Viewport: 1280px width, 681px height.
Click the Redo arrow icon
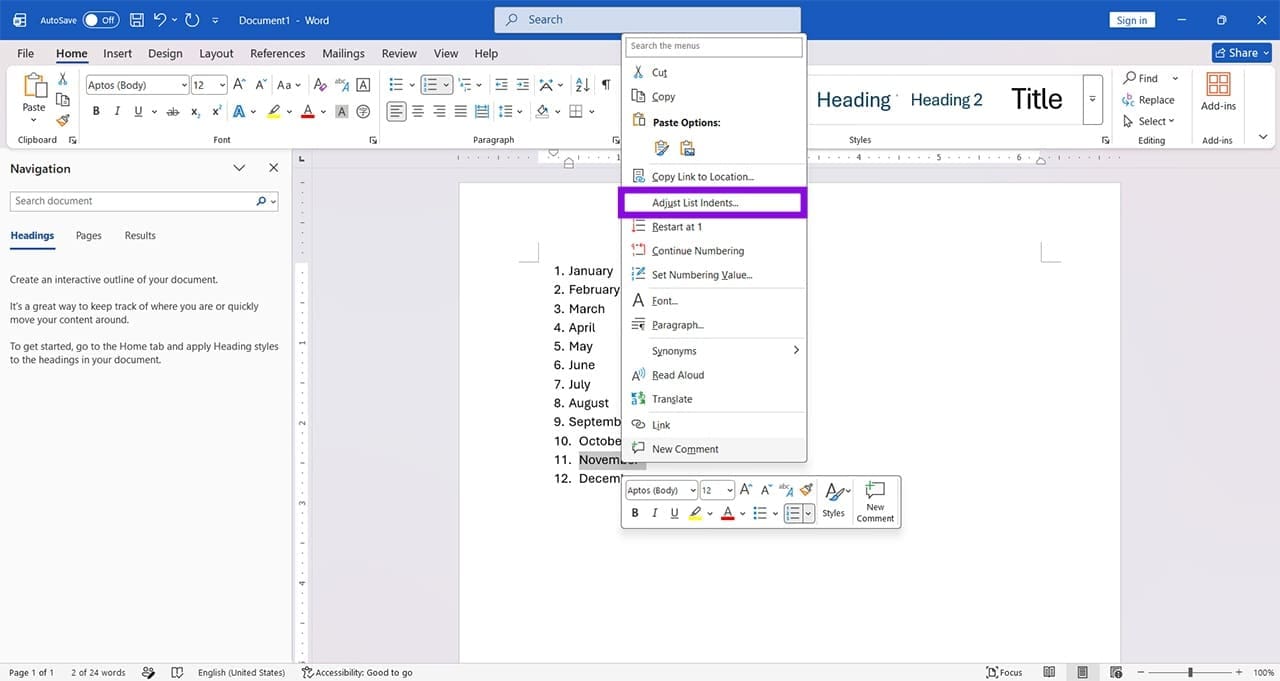pos(192,20)
